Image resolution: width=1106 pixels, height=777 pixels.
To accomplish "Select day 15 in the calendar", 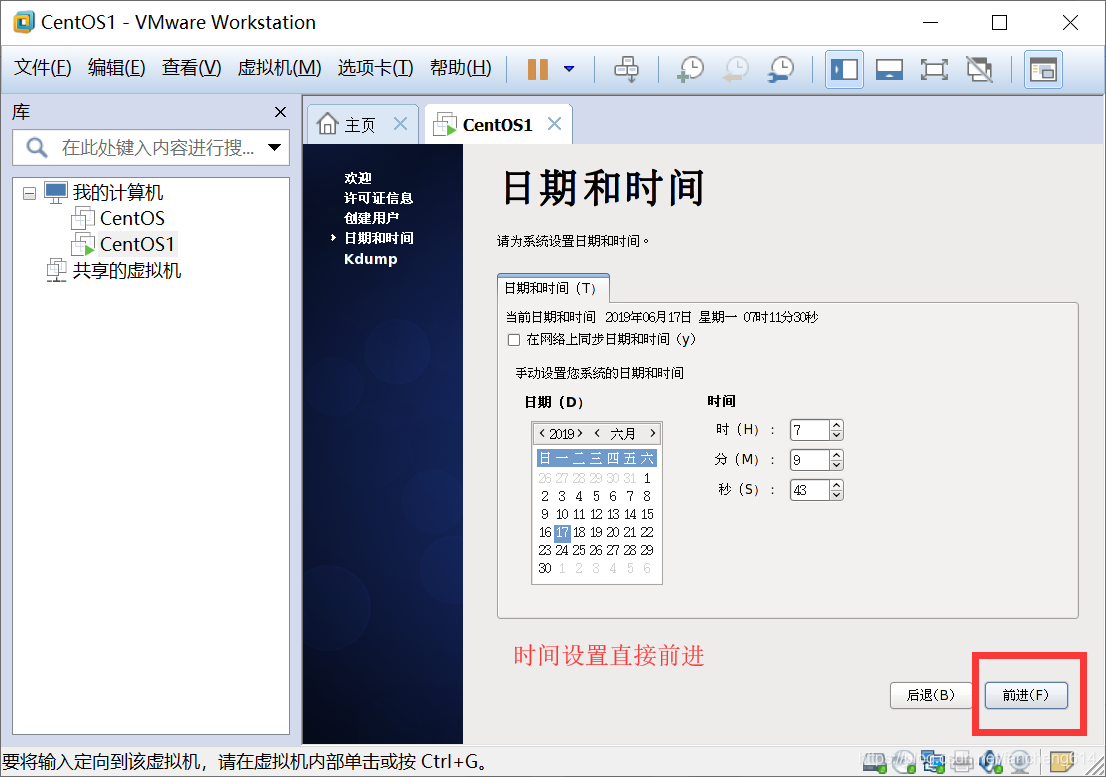I will click(648, 514).
